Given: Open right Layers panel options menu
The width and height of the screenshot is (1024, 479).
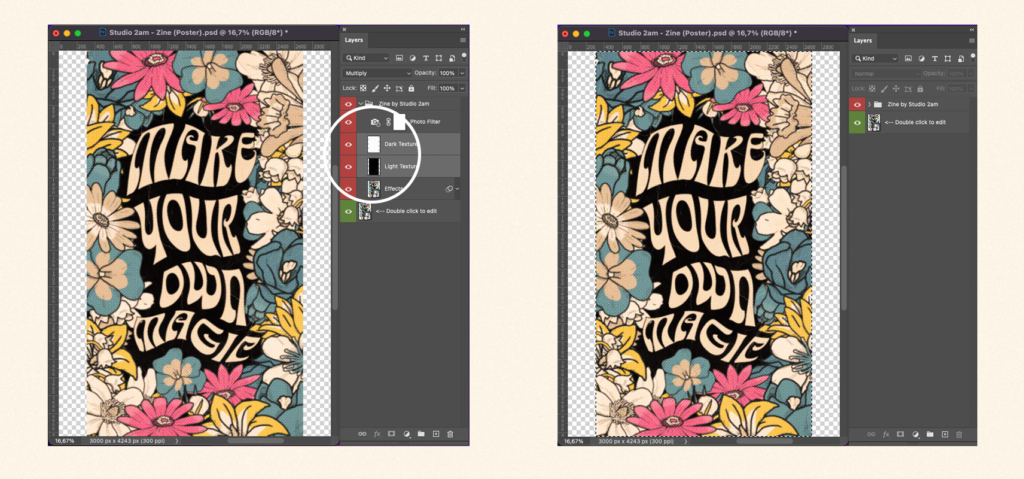Looking at the screenshot, I should tap(972, 41).
